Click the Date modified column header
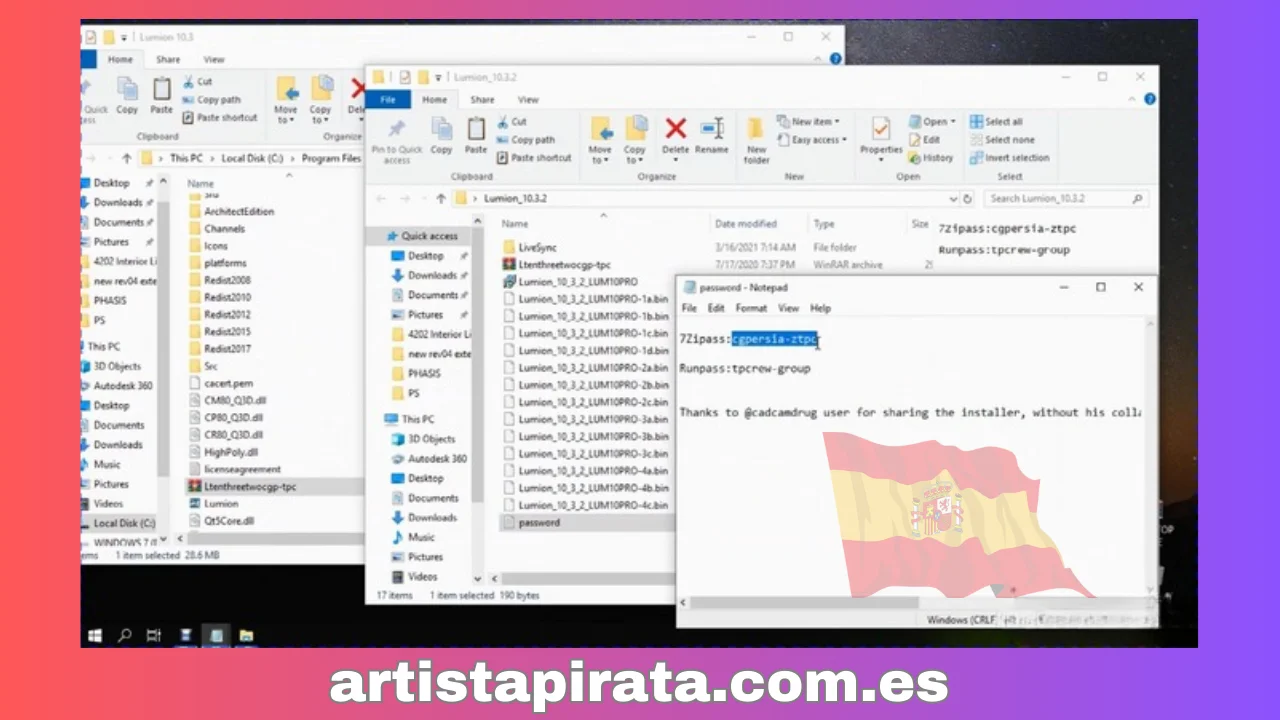1280x720 pixels. [745, 224]
